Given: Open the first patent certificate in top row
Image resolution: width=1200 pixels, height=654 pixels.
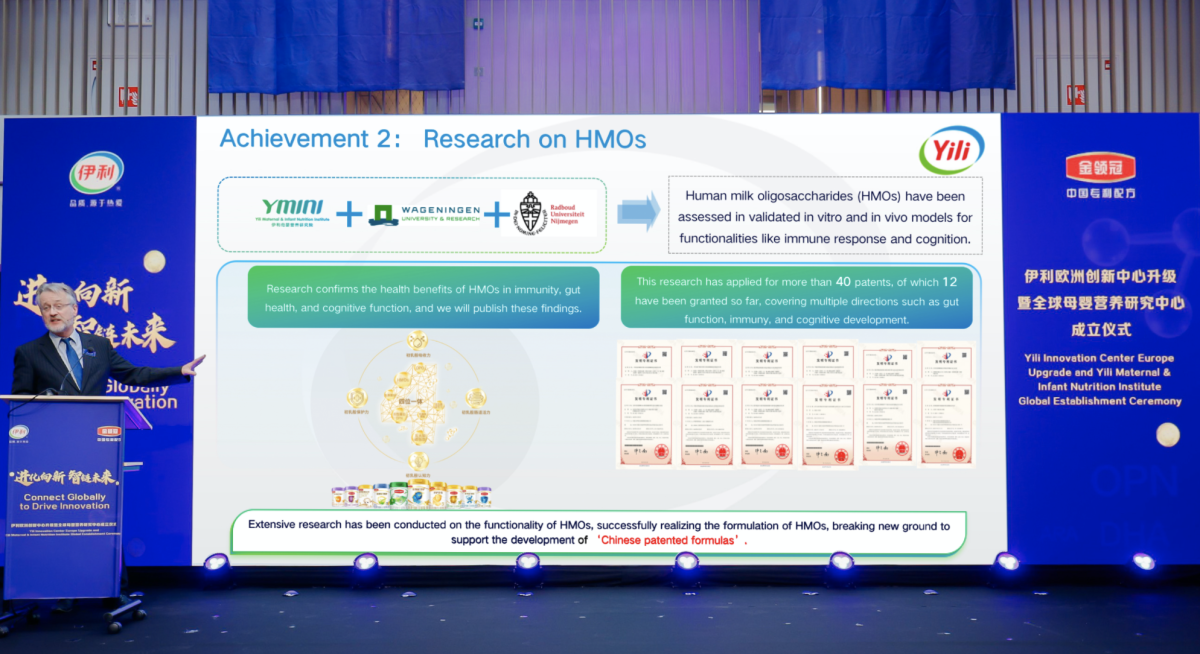Looking at the screenshot, I should [645, 361].
